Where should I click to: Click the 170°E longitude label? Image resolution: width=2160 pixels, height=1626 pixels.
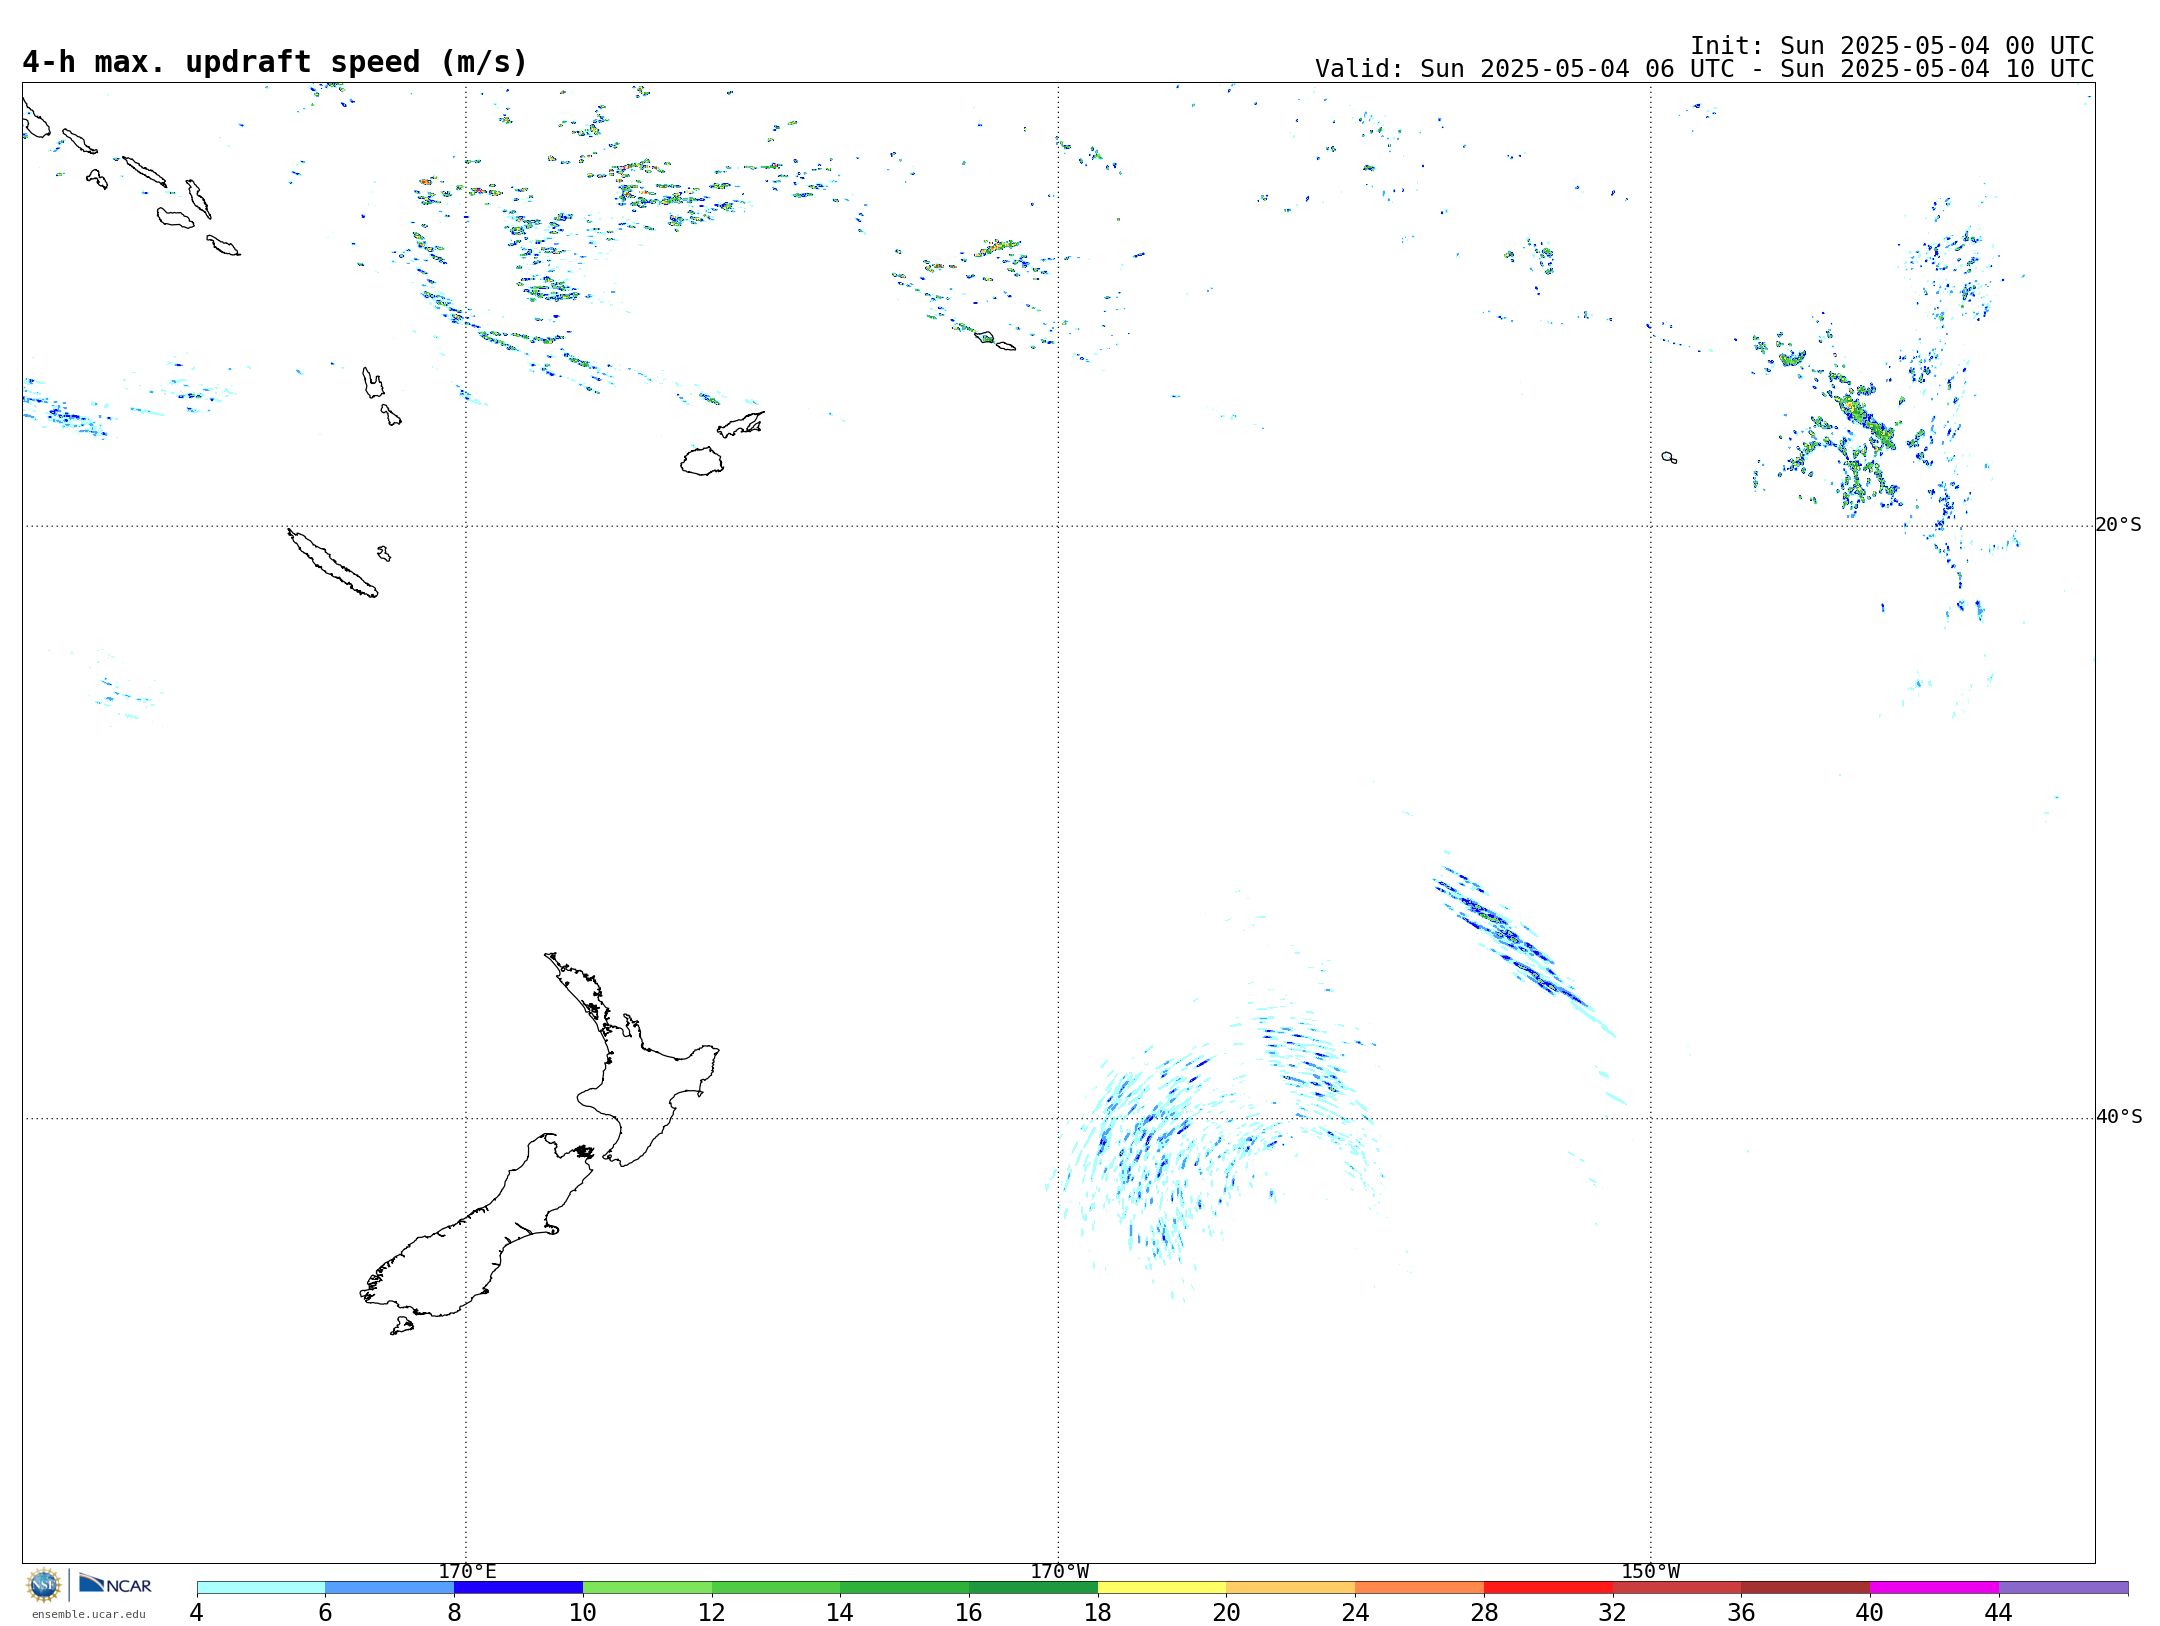click(467, 1571)
